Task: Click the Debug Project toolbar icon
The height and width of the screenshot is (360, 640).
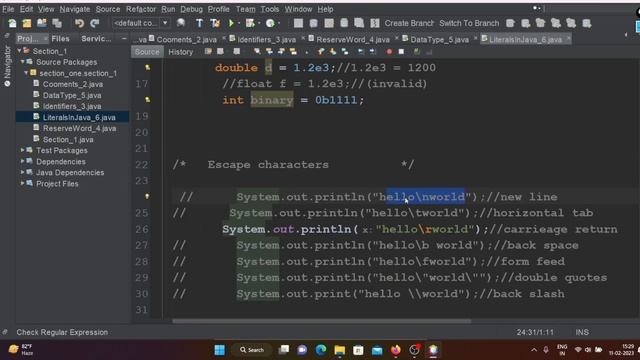Action: point(250,23)
